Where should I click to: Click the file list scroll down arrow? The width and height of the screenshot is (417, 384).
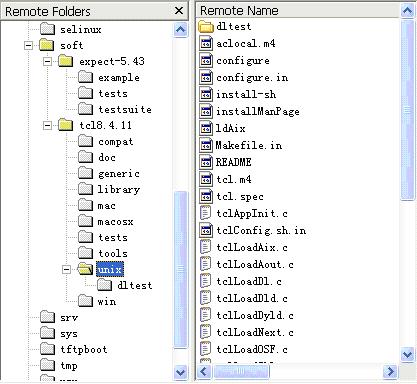[407, 354]
